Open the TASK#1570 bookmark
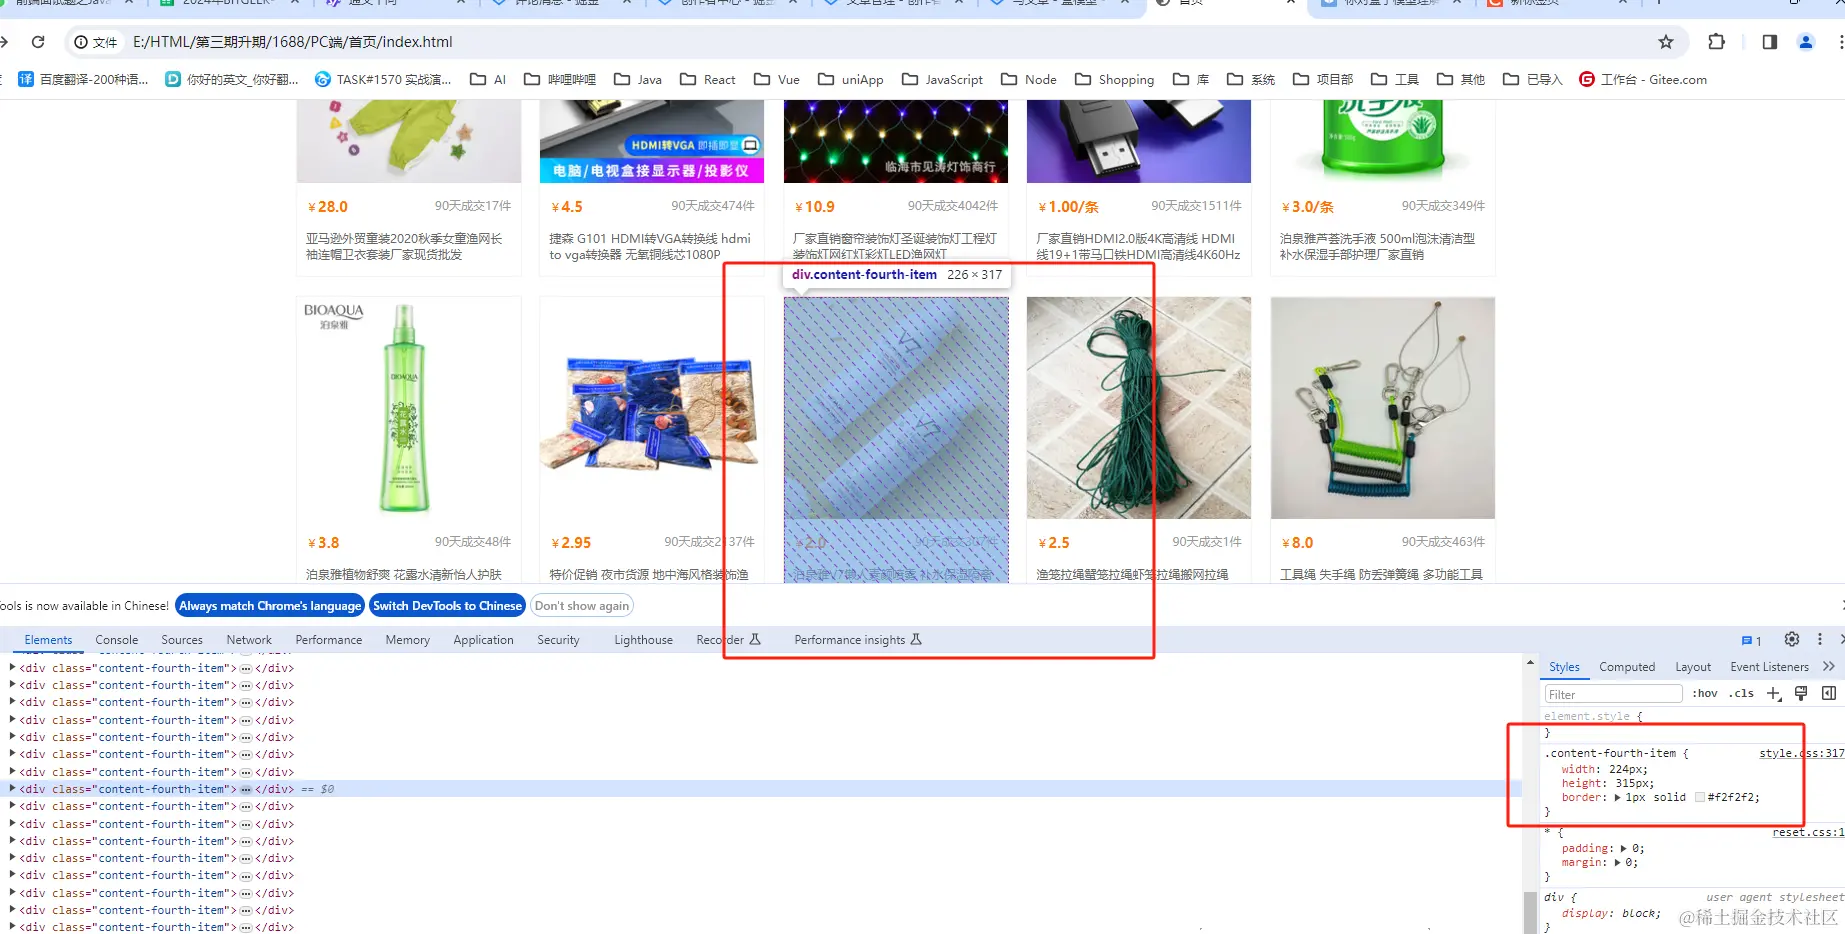The image size is (1845, 934). [383, 79]
